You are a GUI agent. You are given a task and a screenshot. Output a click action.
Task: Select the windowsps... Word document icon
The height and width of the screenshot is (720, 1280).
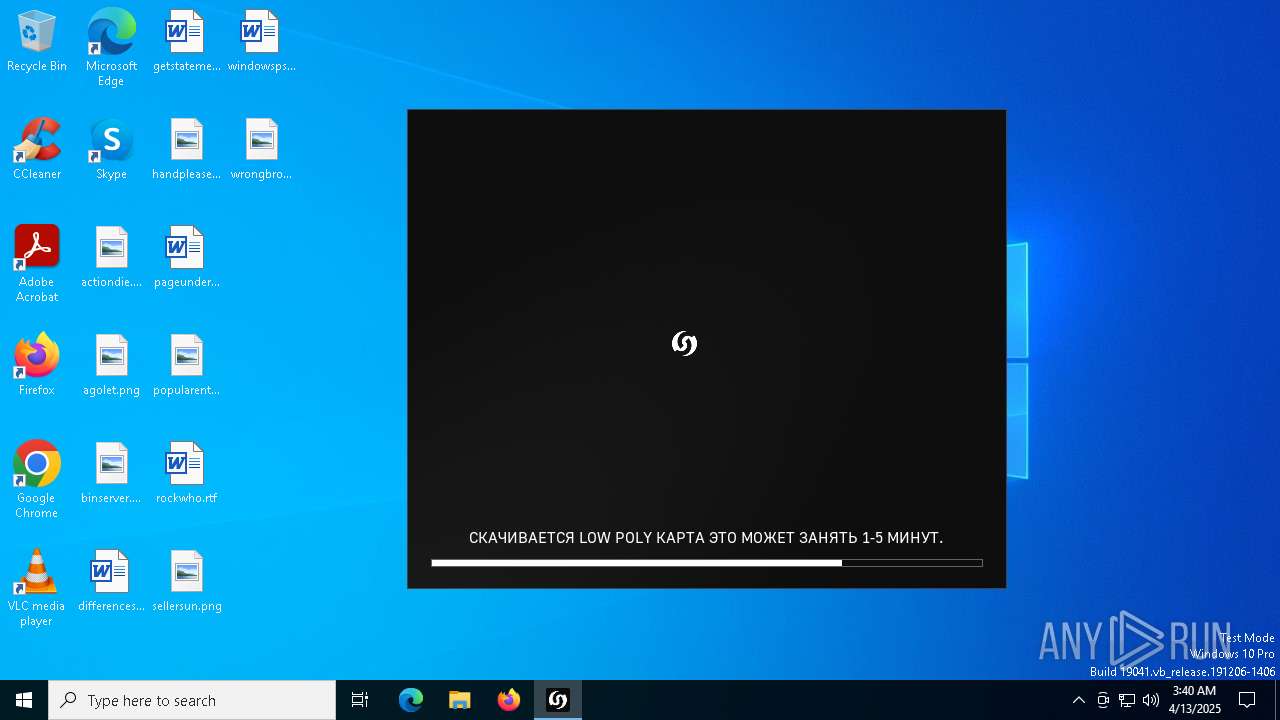(x=261, y=41)
